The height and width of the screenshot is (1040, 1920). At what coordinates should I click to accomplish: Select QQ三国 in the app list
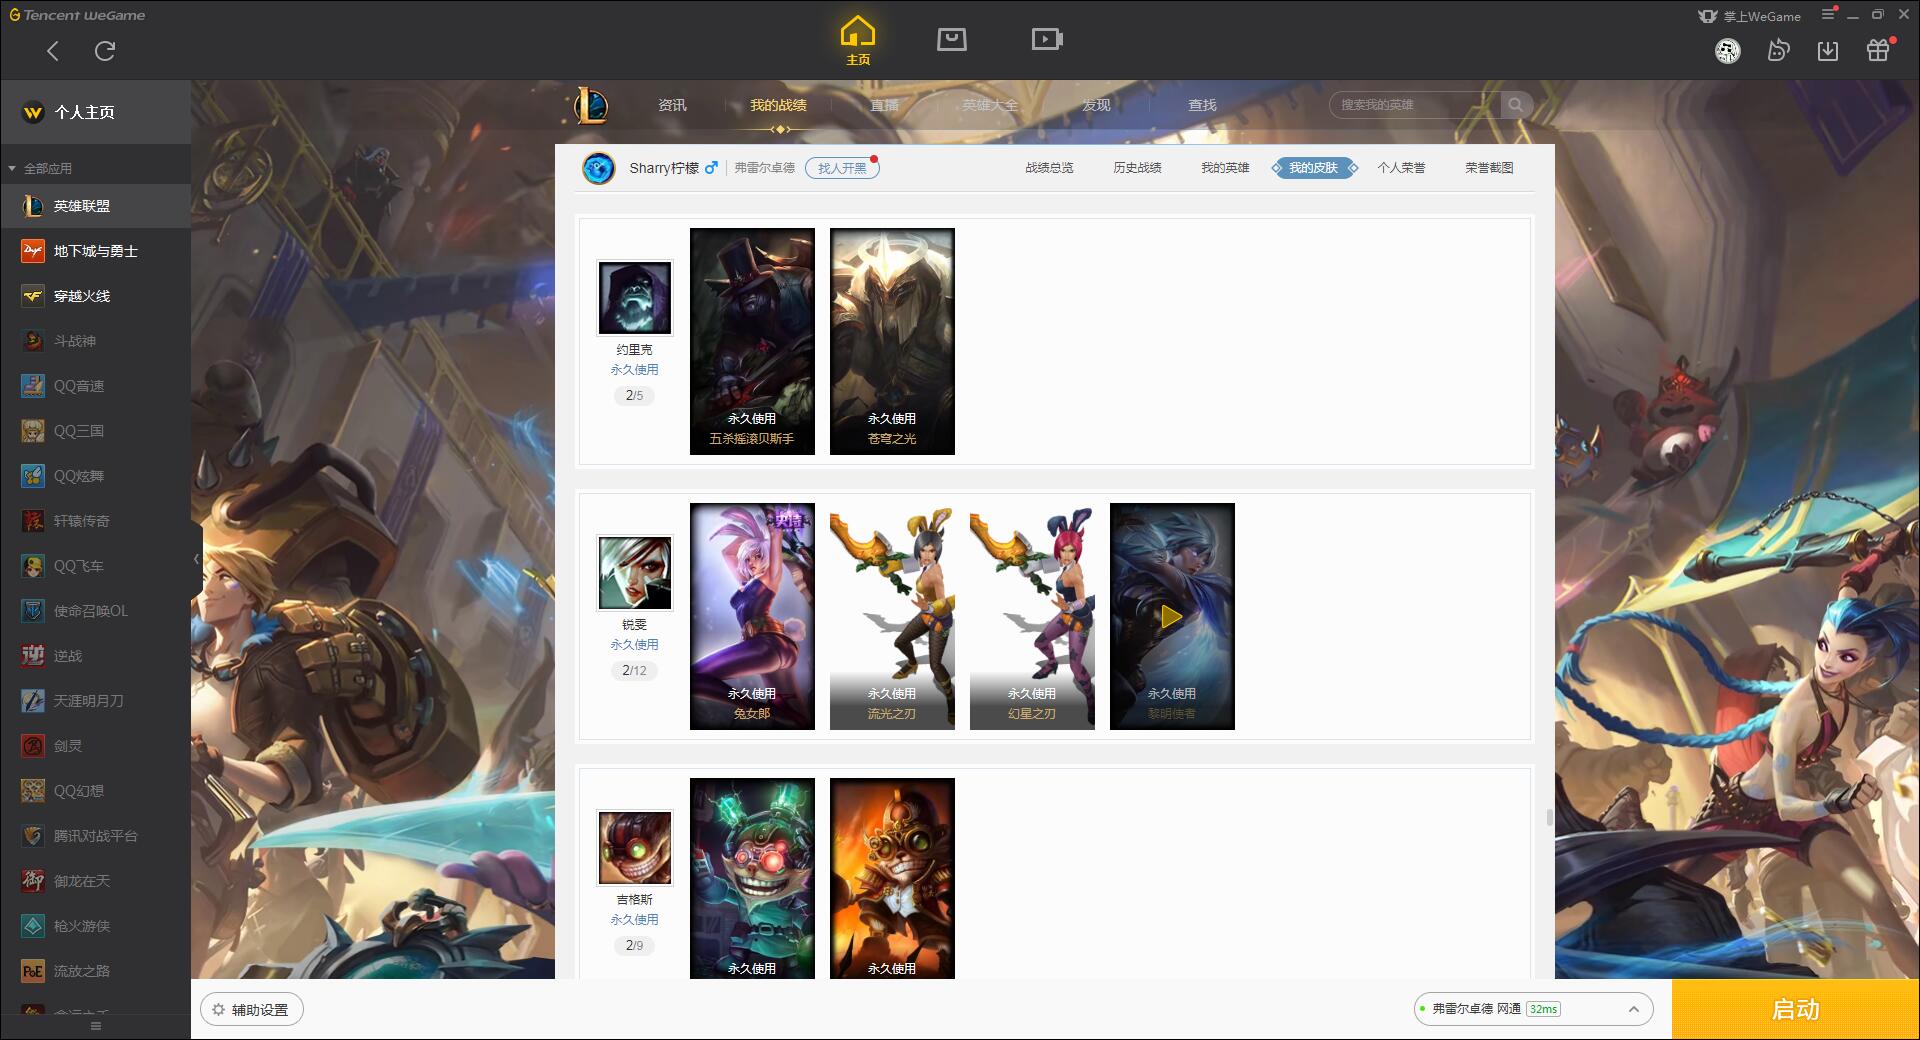(95, 431)
